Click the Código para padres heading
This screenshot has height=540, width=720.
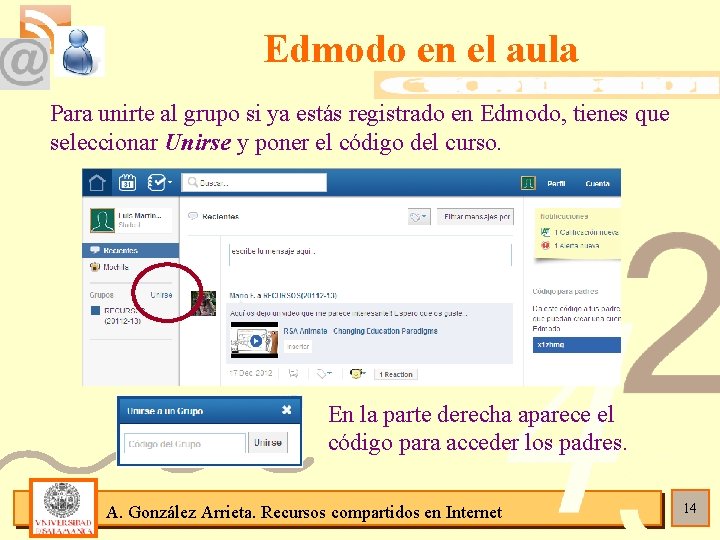(x=565, y=292)
